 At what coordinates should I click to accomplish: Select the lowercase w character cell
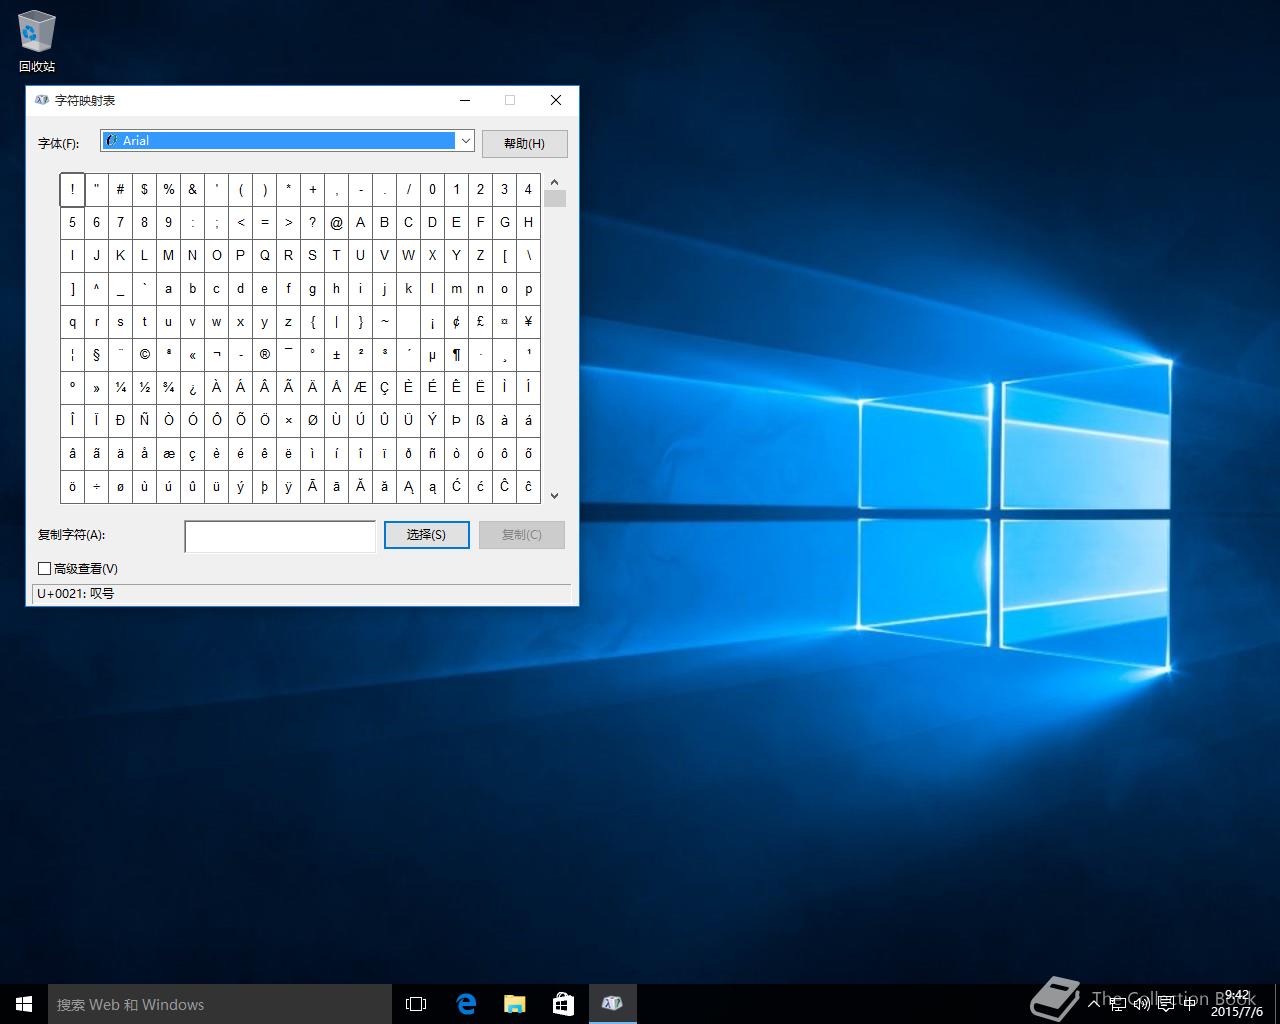pyautogui.click(x=216, y=321)
